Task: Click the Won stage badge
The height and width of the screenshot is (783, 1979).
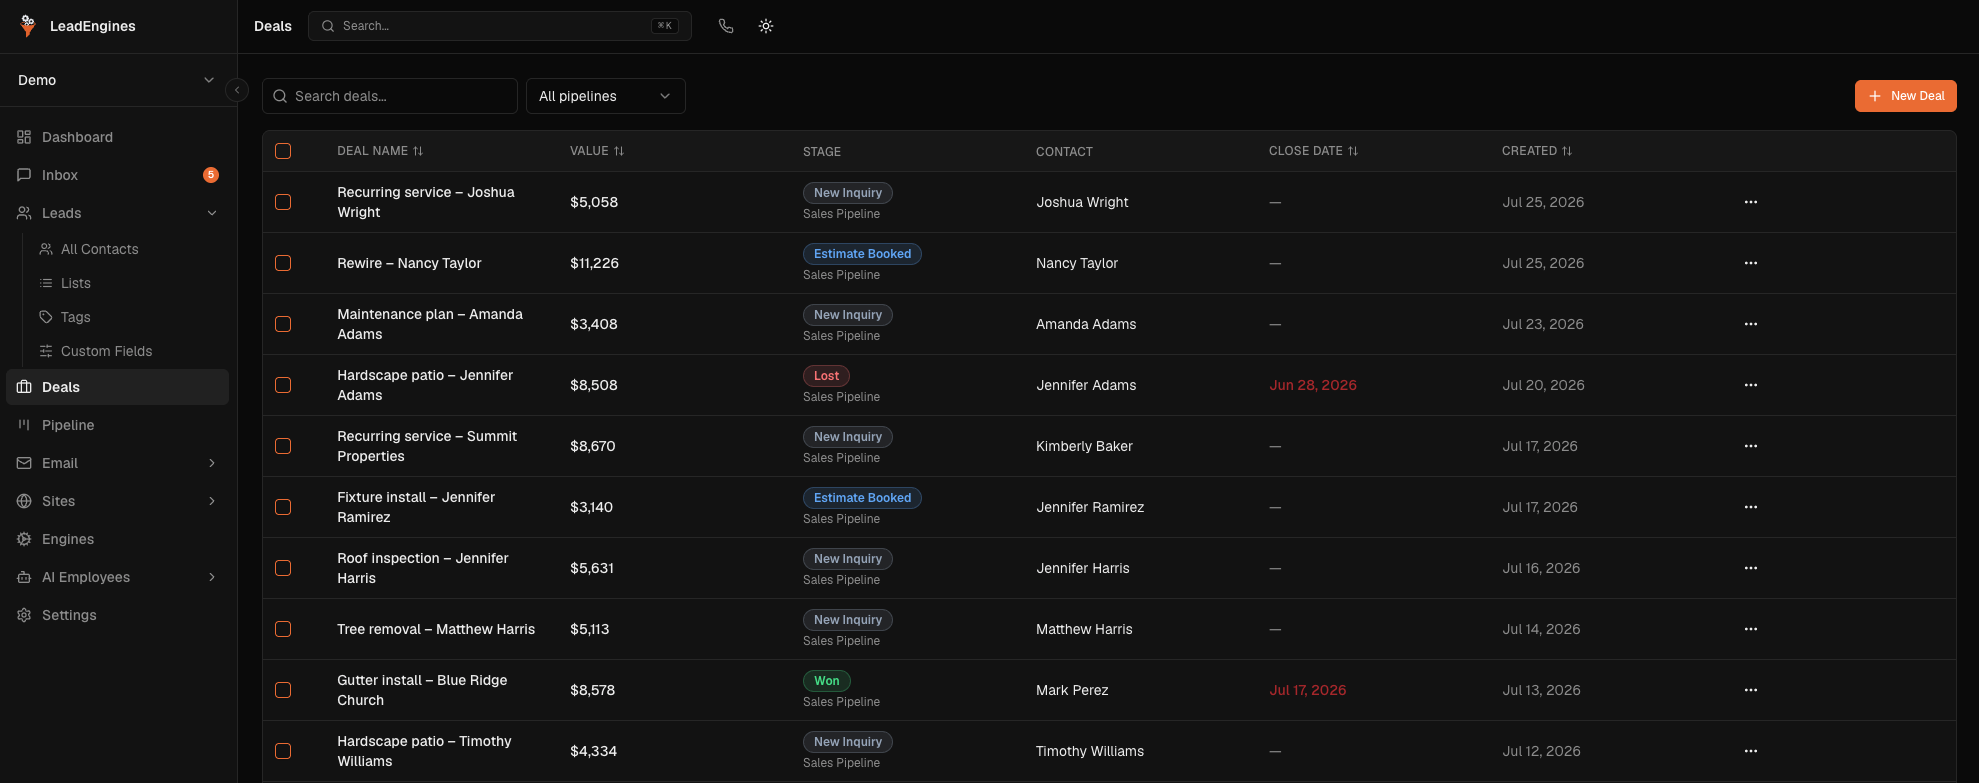Action: pos(827,681)
